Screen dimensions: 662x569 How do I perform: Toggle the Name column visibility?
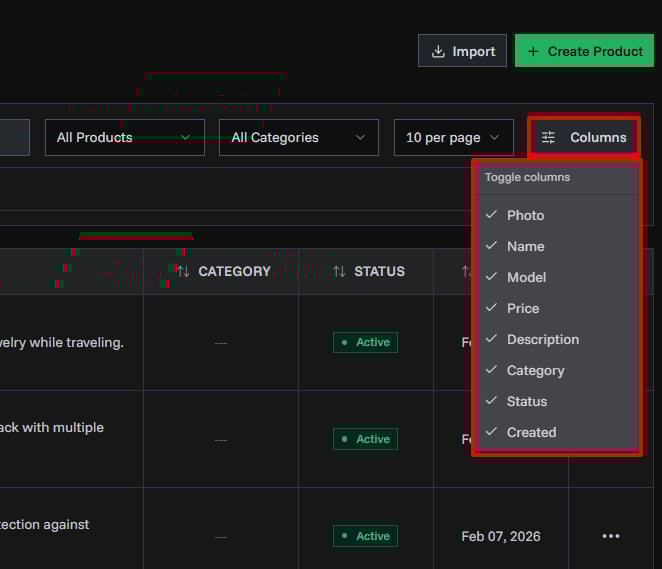[557, 246]
